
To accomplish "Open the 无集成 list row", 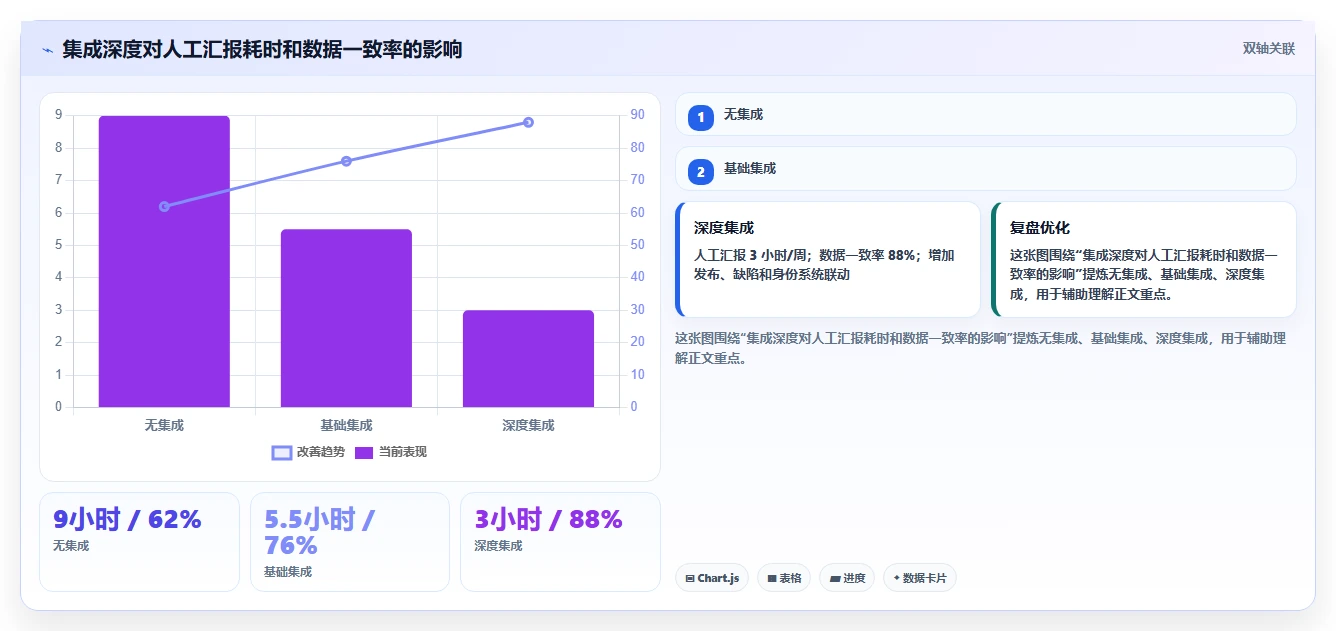I will [985, 114].
